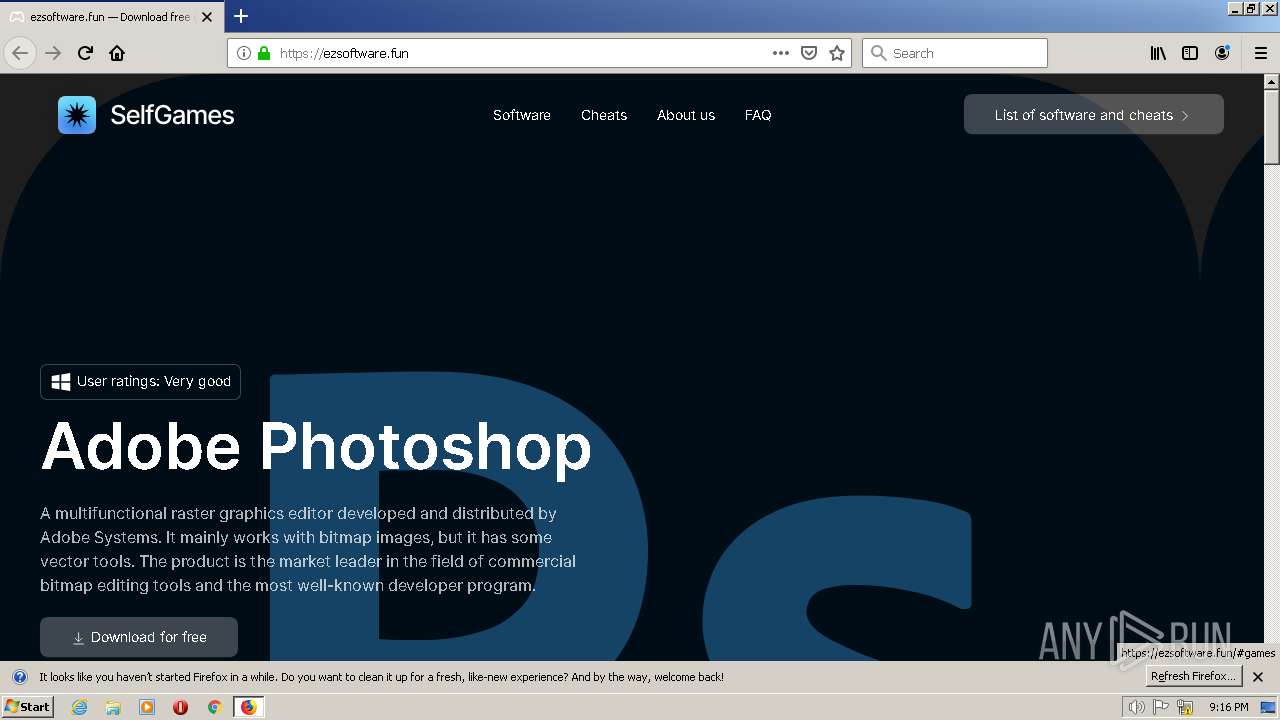
Task: Toggle the sidebars icon
Action: tap(1190, 53)
